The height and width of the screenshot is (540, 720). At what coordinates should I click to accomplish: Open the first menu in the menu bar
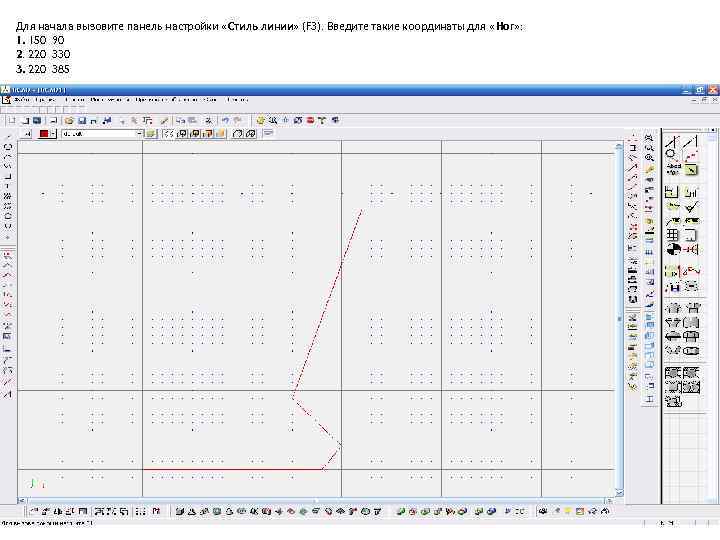click(x=22, y=100)
